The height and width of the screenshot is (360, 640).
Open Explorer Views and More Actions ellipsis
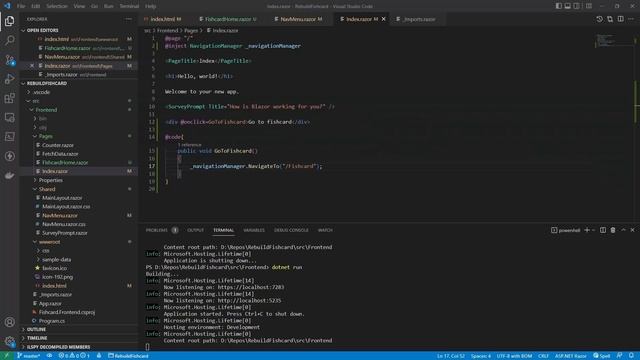click(129, 19)
